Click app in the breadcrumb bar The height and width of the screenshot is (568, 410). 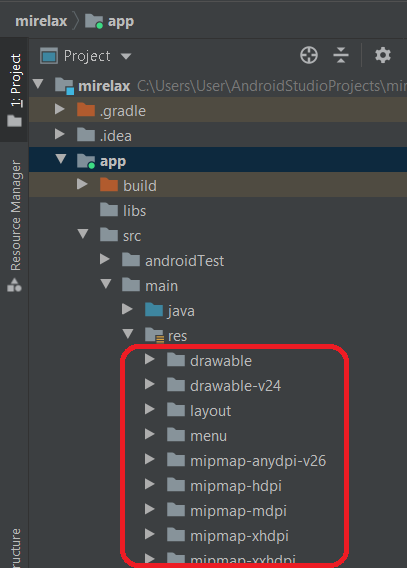121,22
